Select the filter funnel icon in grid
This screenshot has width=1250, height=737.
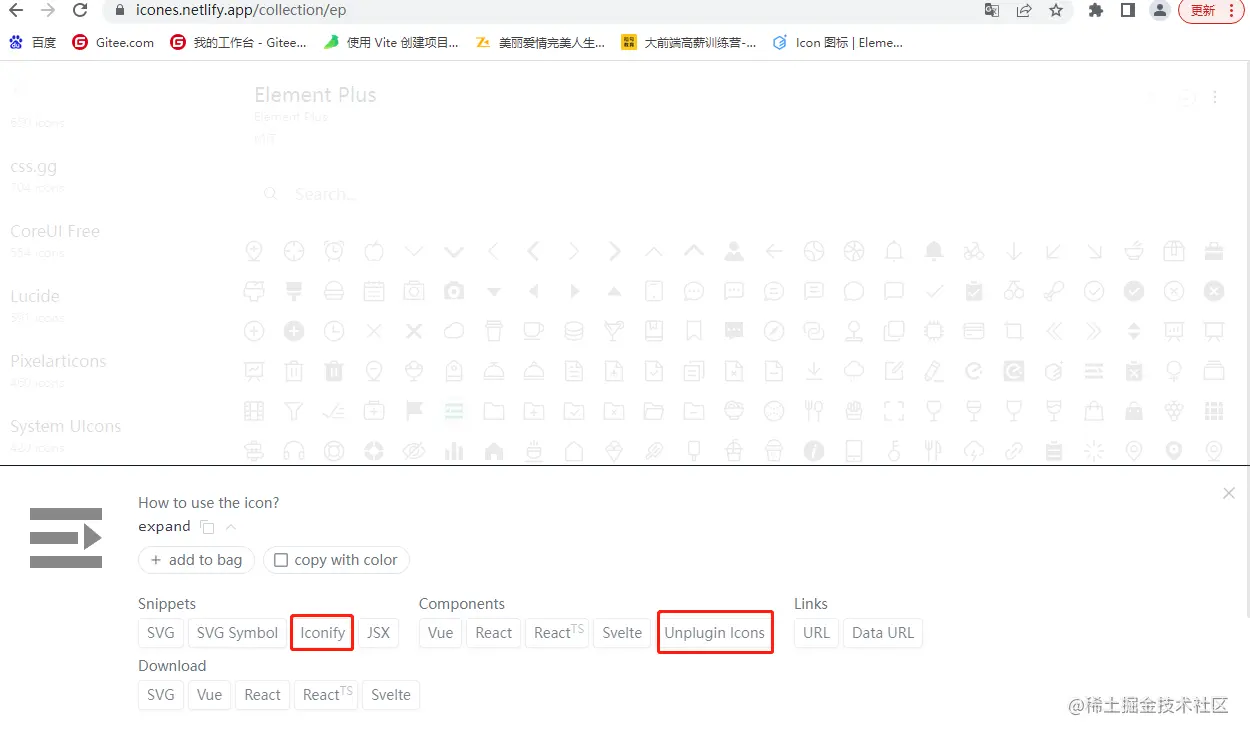[294, 411]
